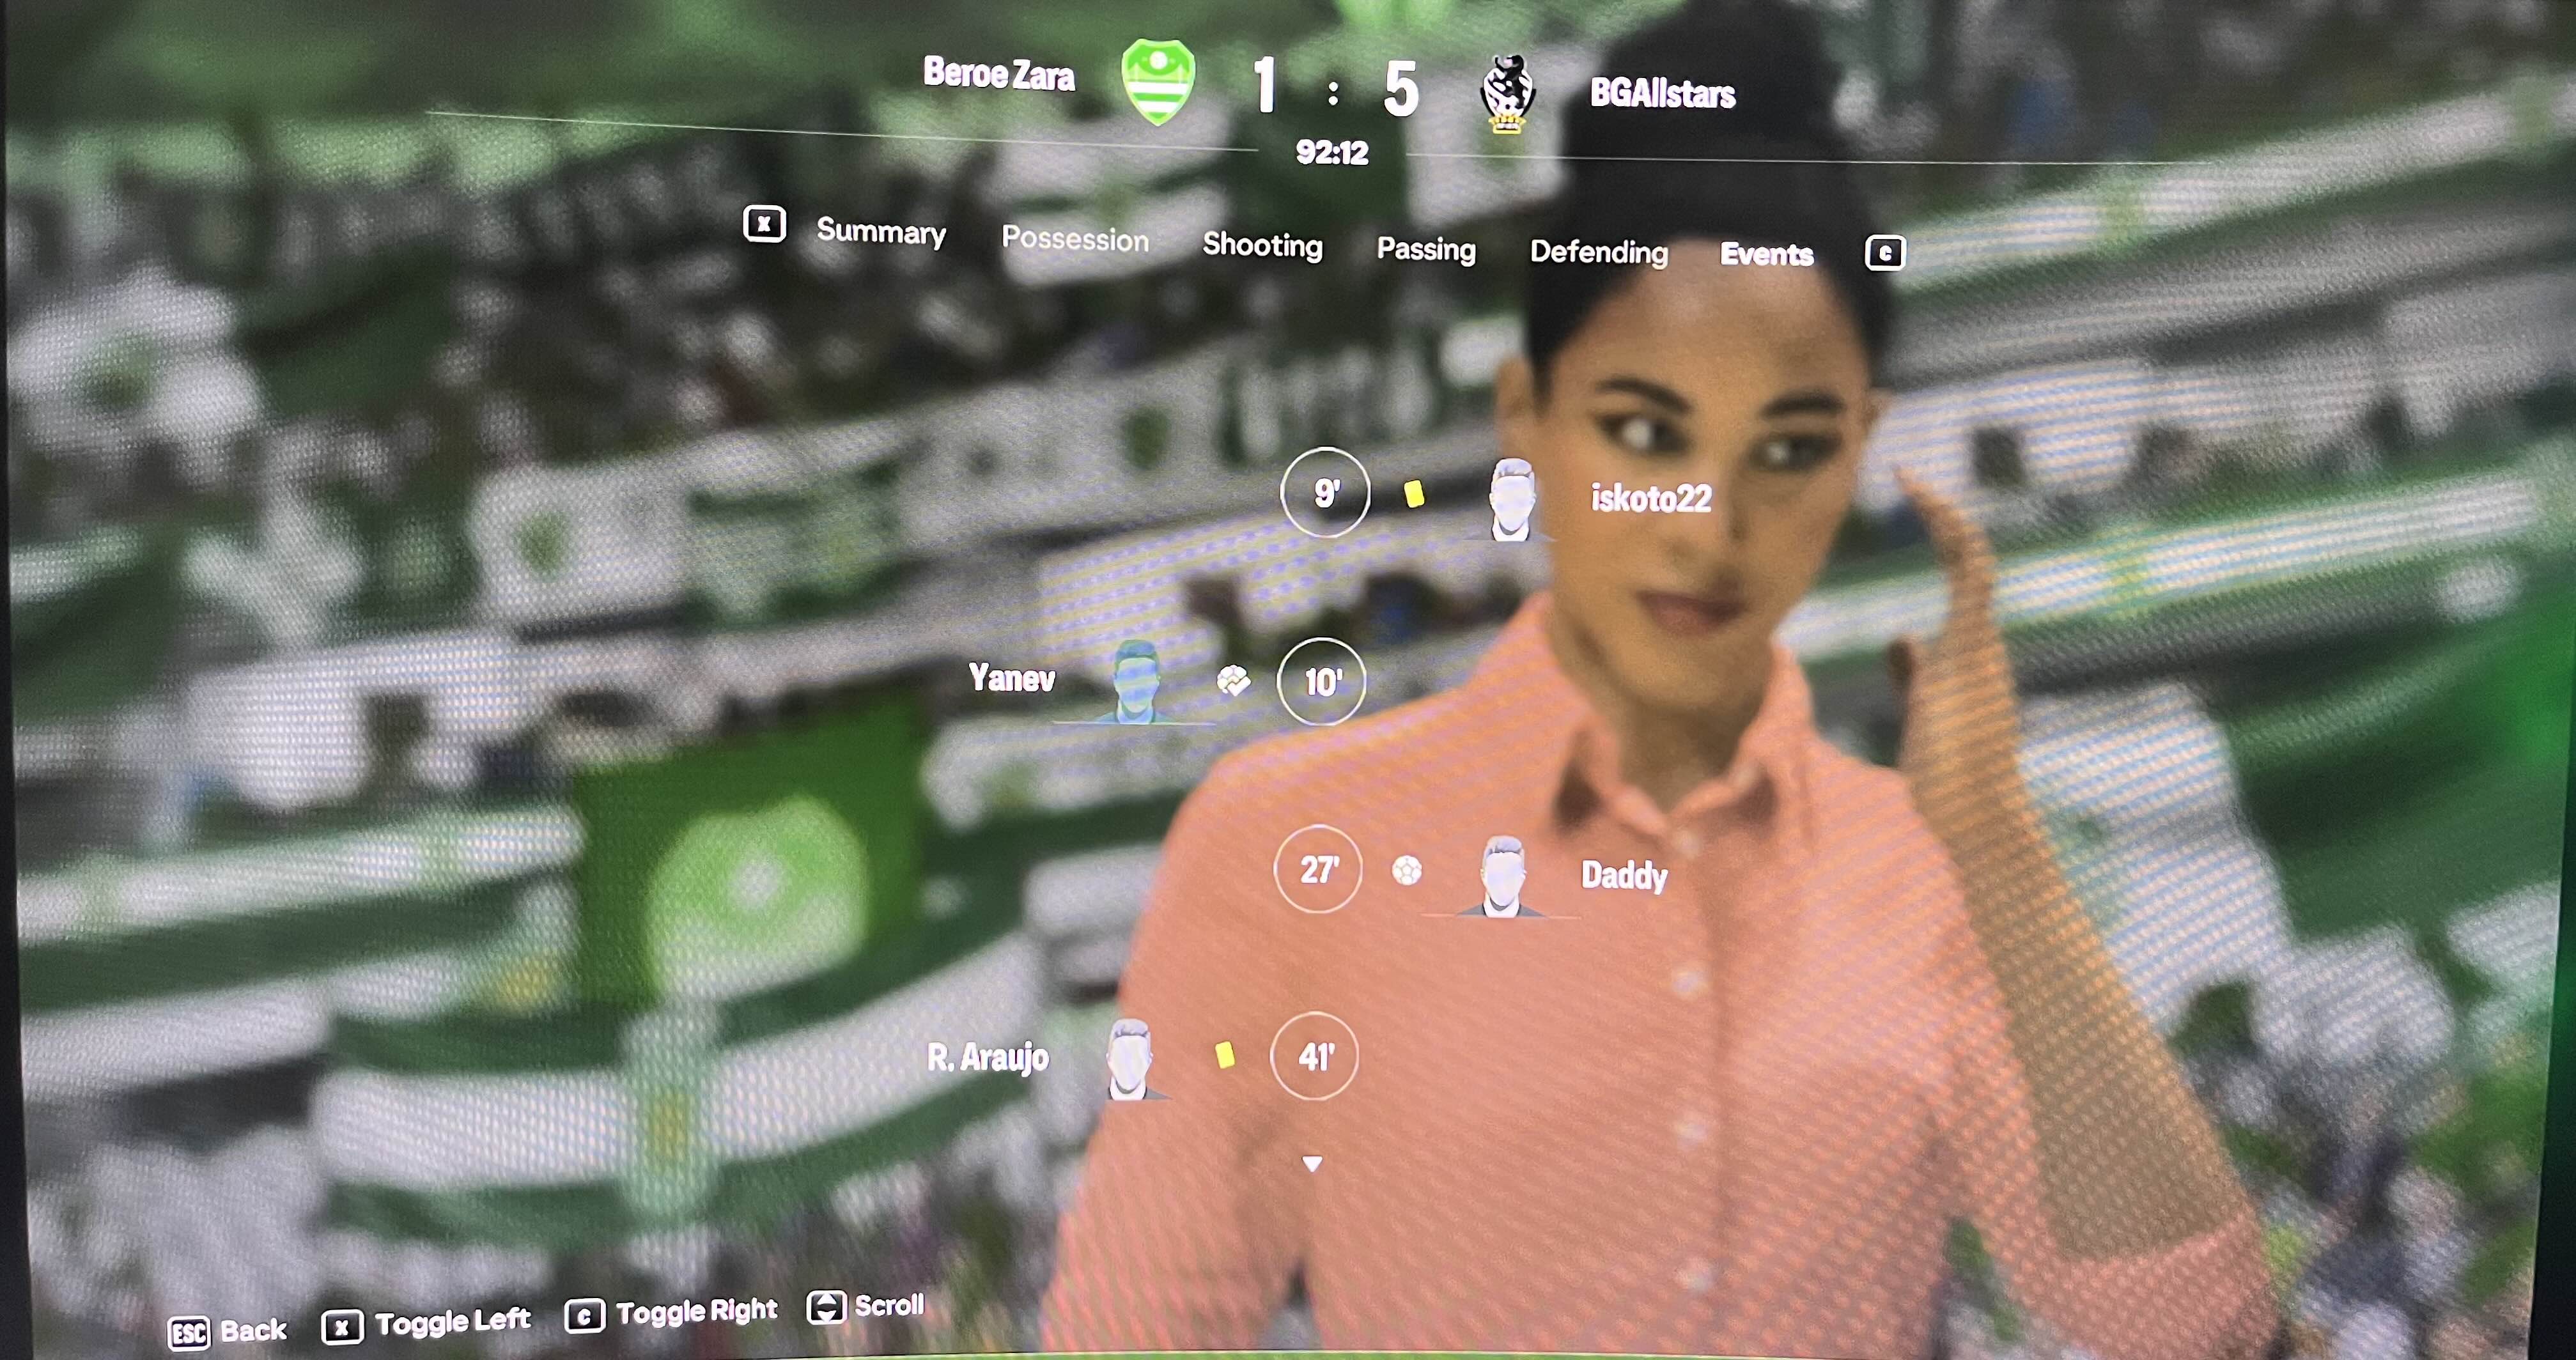
Task: Click the iskoto22 player avatar
Action: (1511, 500)
